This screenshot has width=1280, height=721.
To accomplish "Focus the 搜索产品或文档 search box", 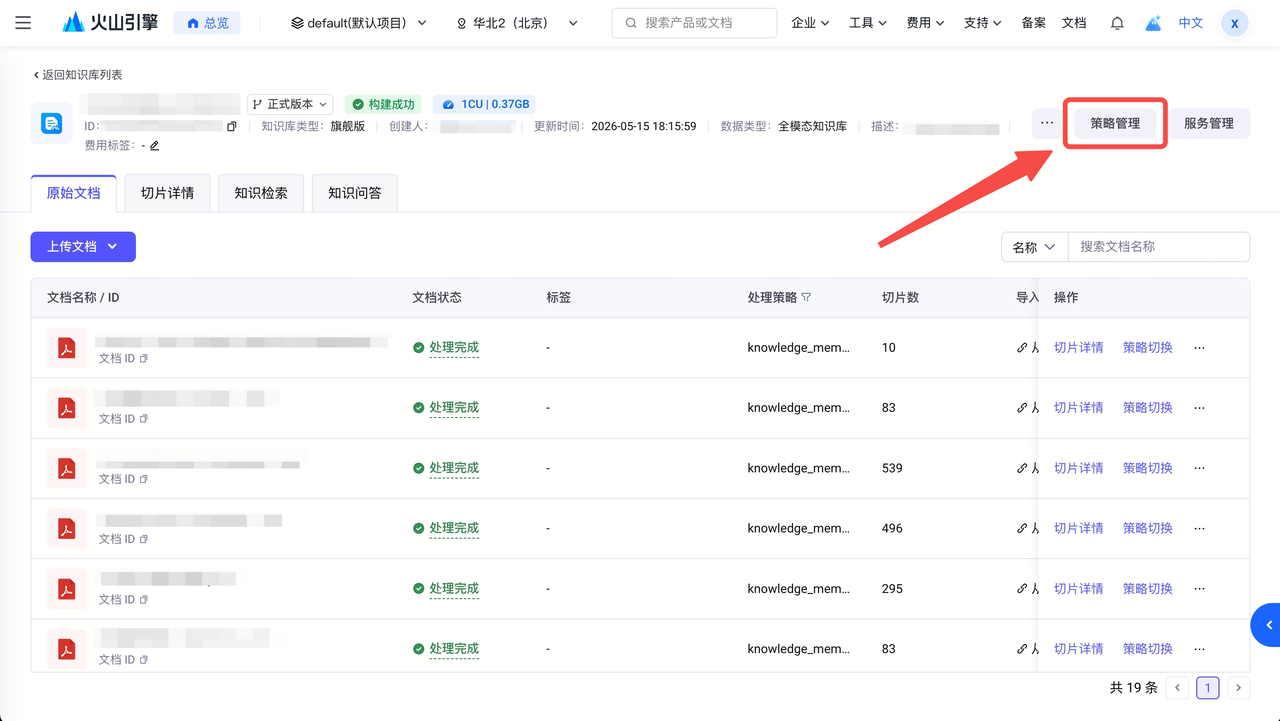I will [694, 23].
